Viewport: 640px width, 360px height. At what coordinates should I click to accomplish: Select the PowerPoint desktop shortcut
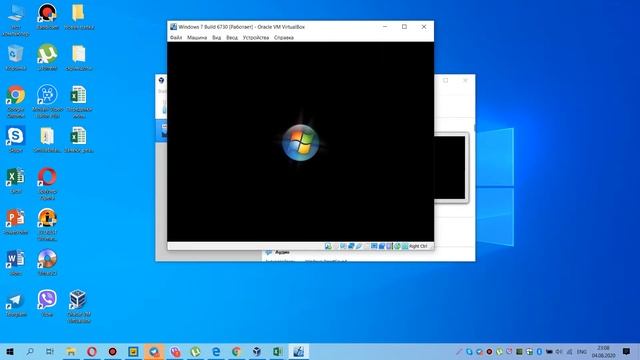pyautogui.click(x=16, y=222)
